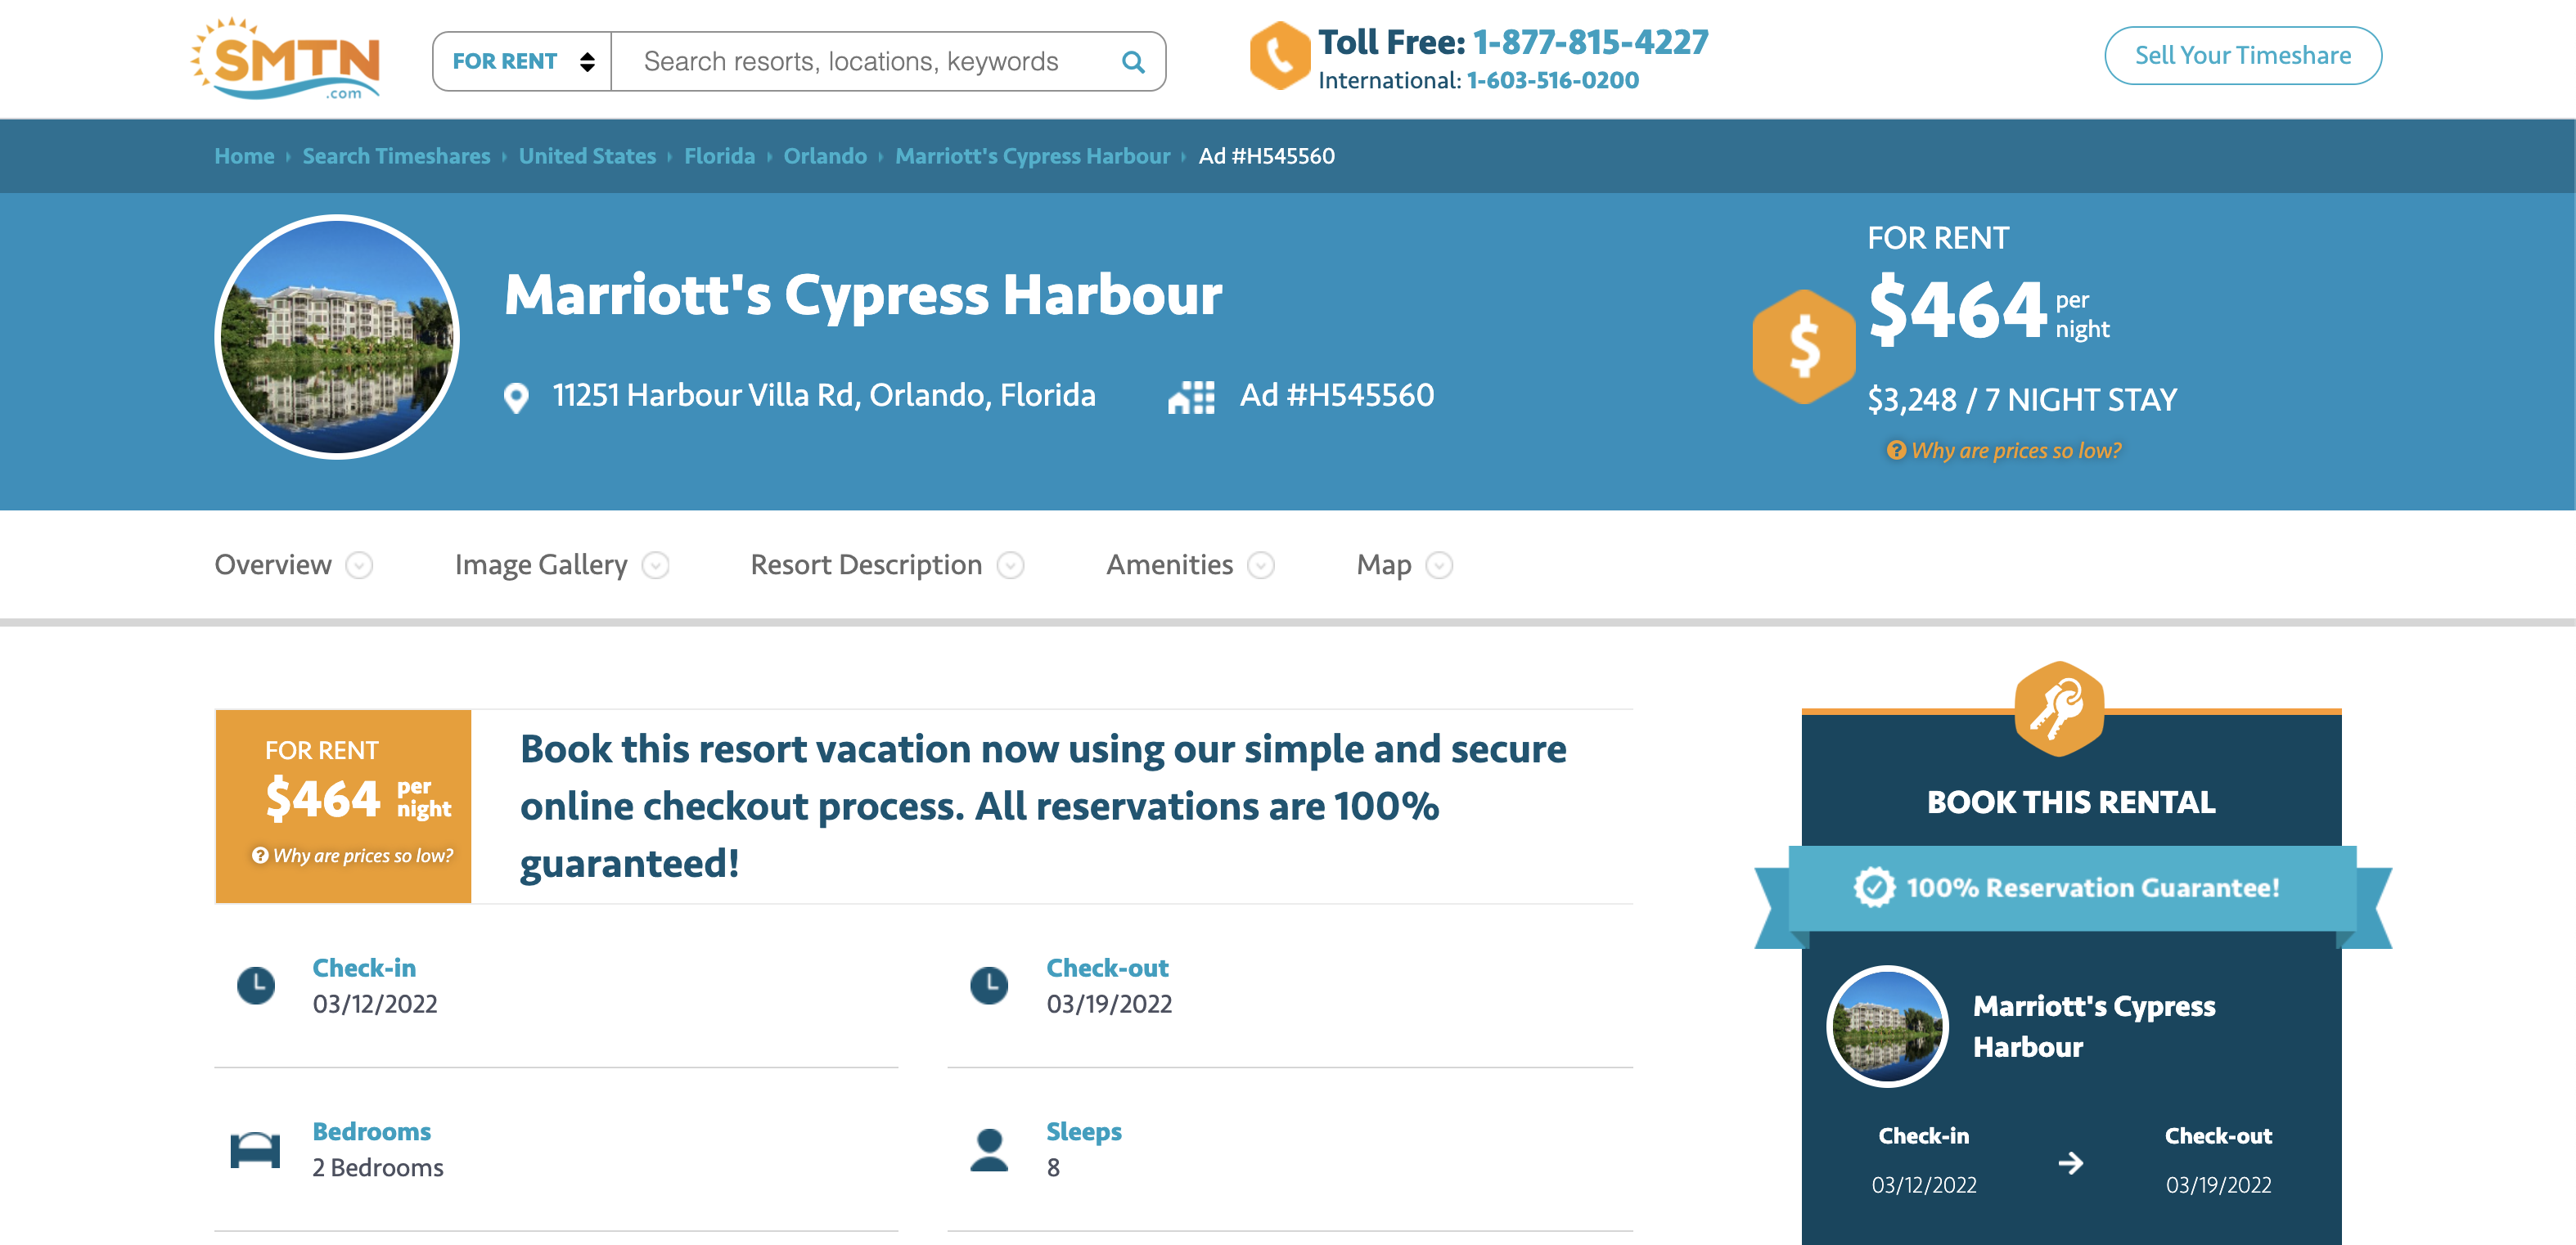Image resolution: width=2576 pixels, height=1245 pixels.
Task: Click the address 11251 Harbour Villa Rd
Action: [824, 395]
